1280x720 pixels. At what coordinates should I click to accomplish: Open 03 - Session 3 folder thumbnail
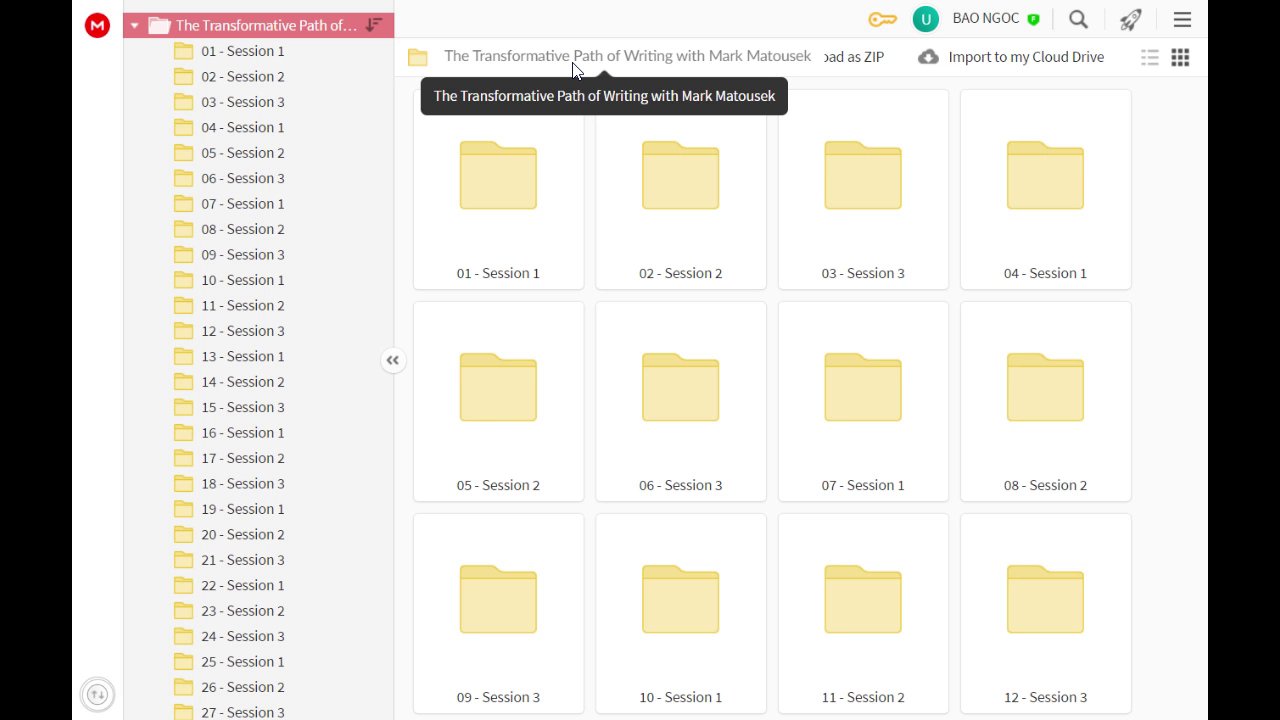tap(863, 189)
